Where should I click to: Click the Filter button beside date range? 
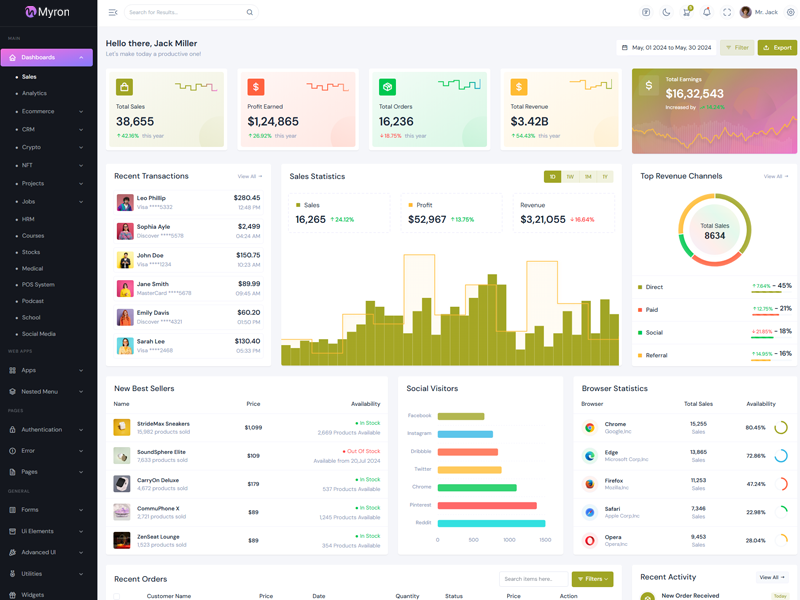(x=737, y=47)
